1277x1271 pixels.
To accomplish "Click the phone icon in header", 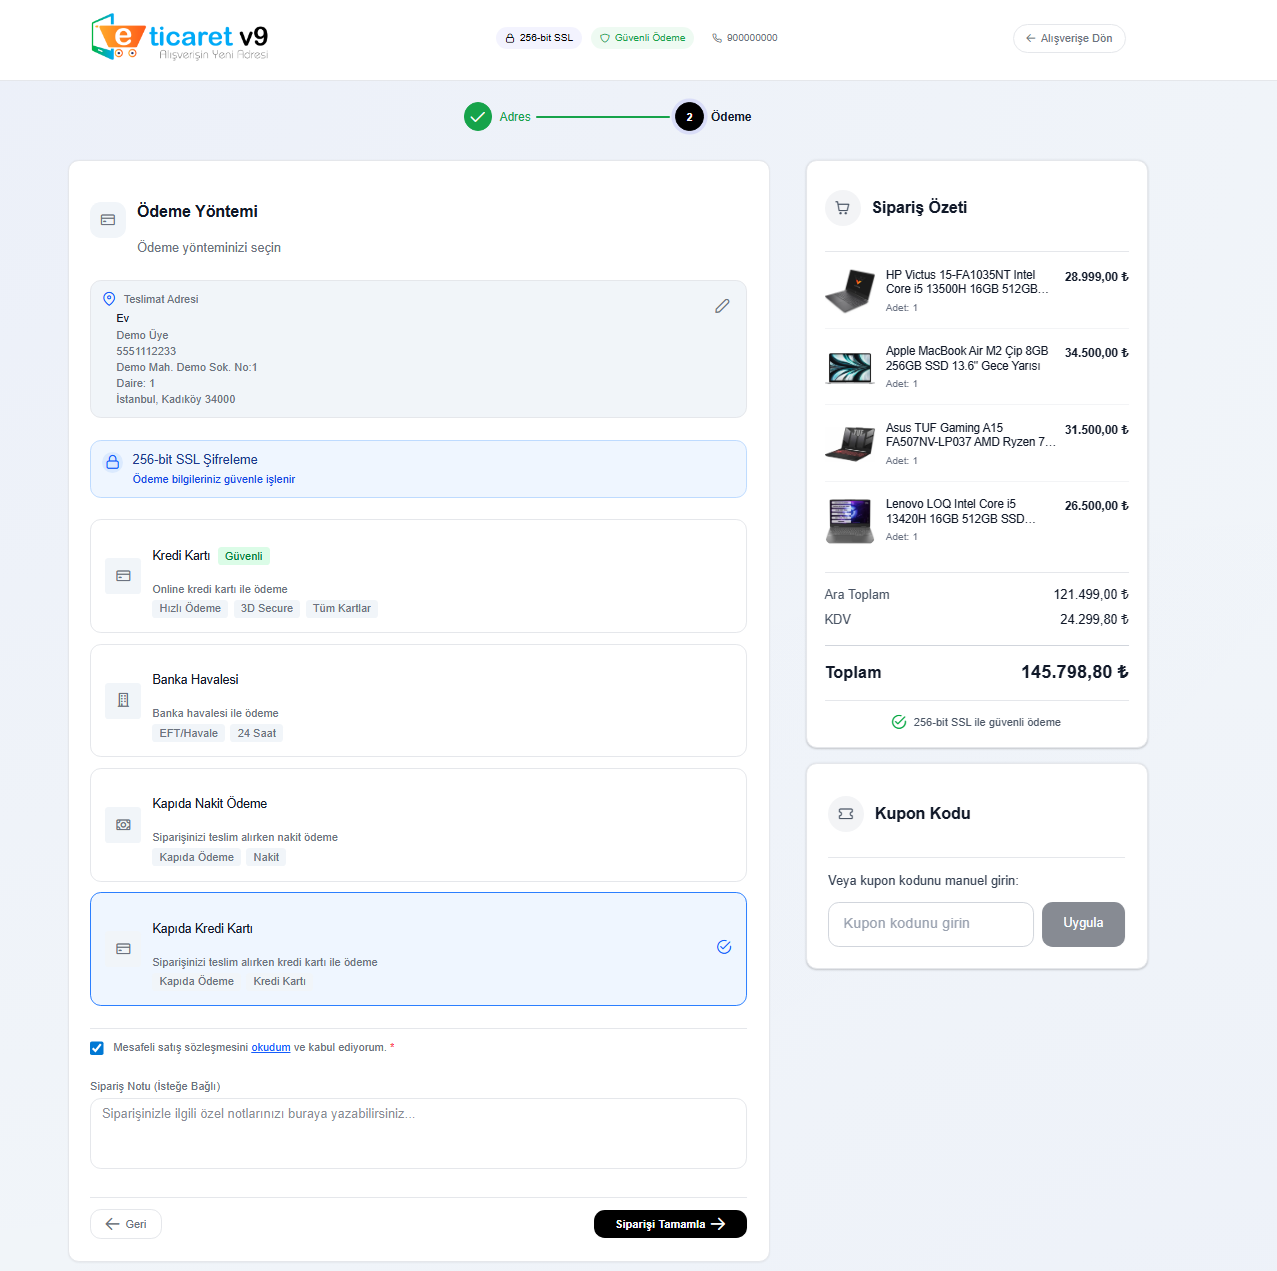I will click(x=717, y=38).
